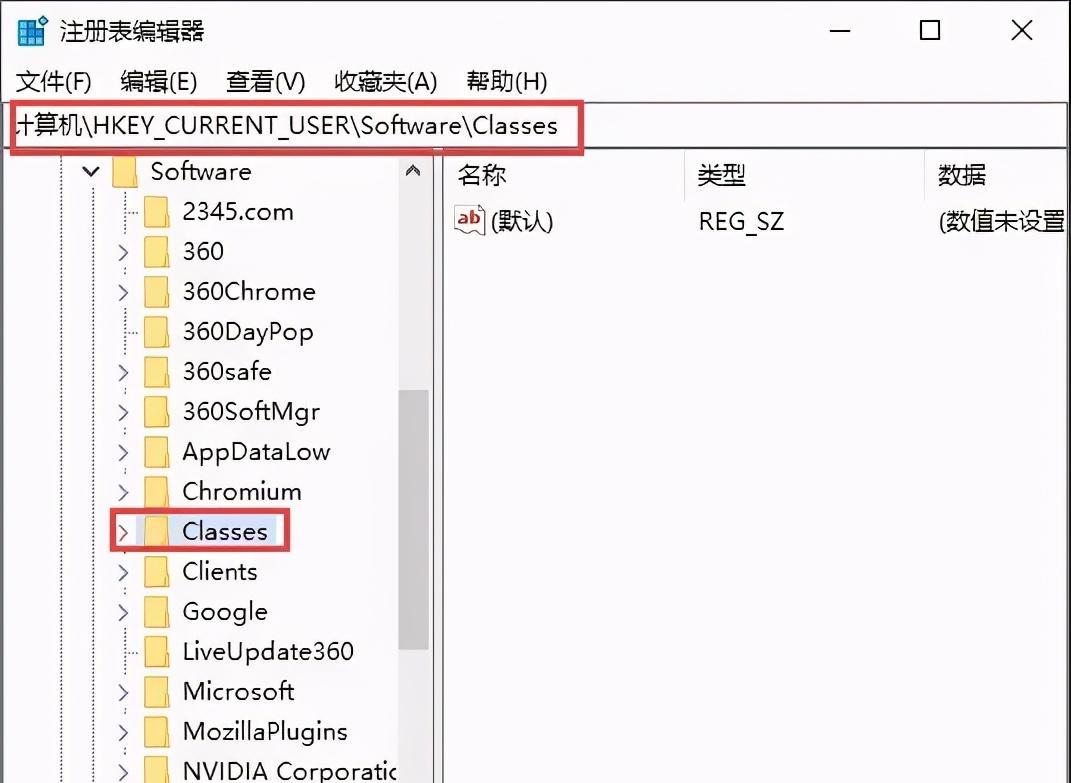Expand the Microsoft registry key
Viewport: 1071px width, 783px height.
(122, 691)
